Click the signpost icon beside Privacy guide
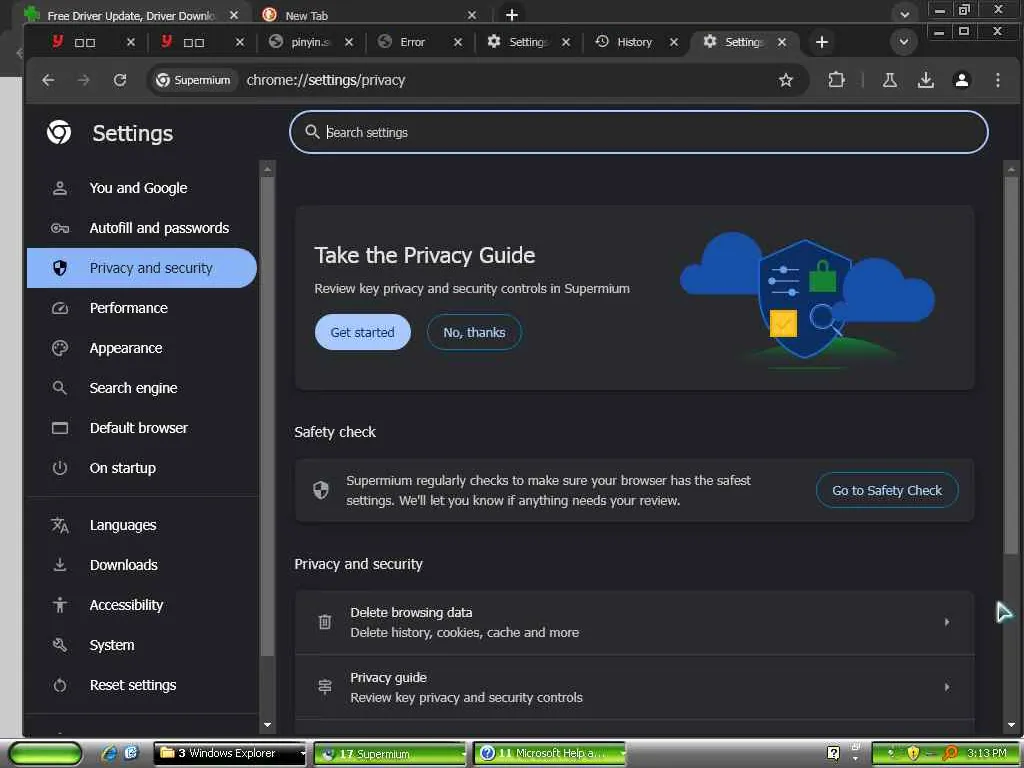1024x768 pixels. (x=325, y=687)
